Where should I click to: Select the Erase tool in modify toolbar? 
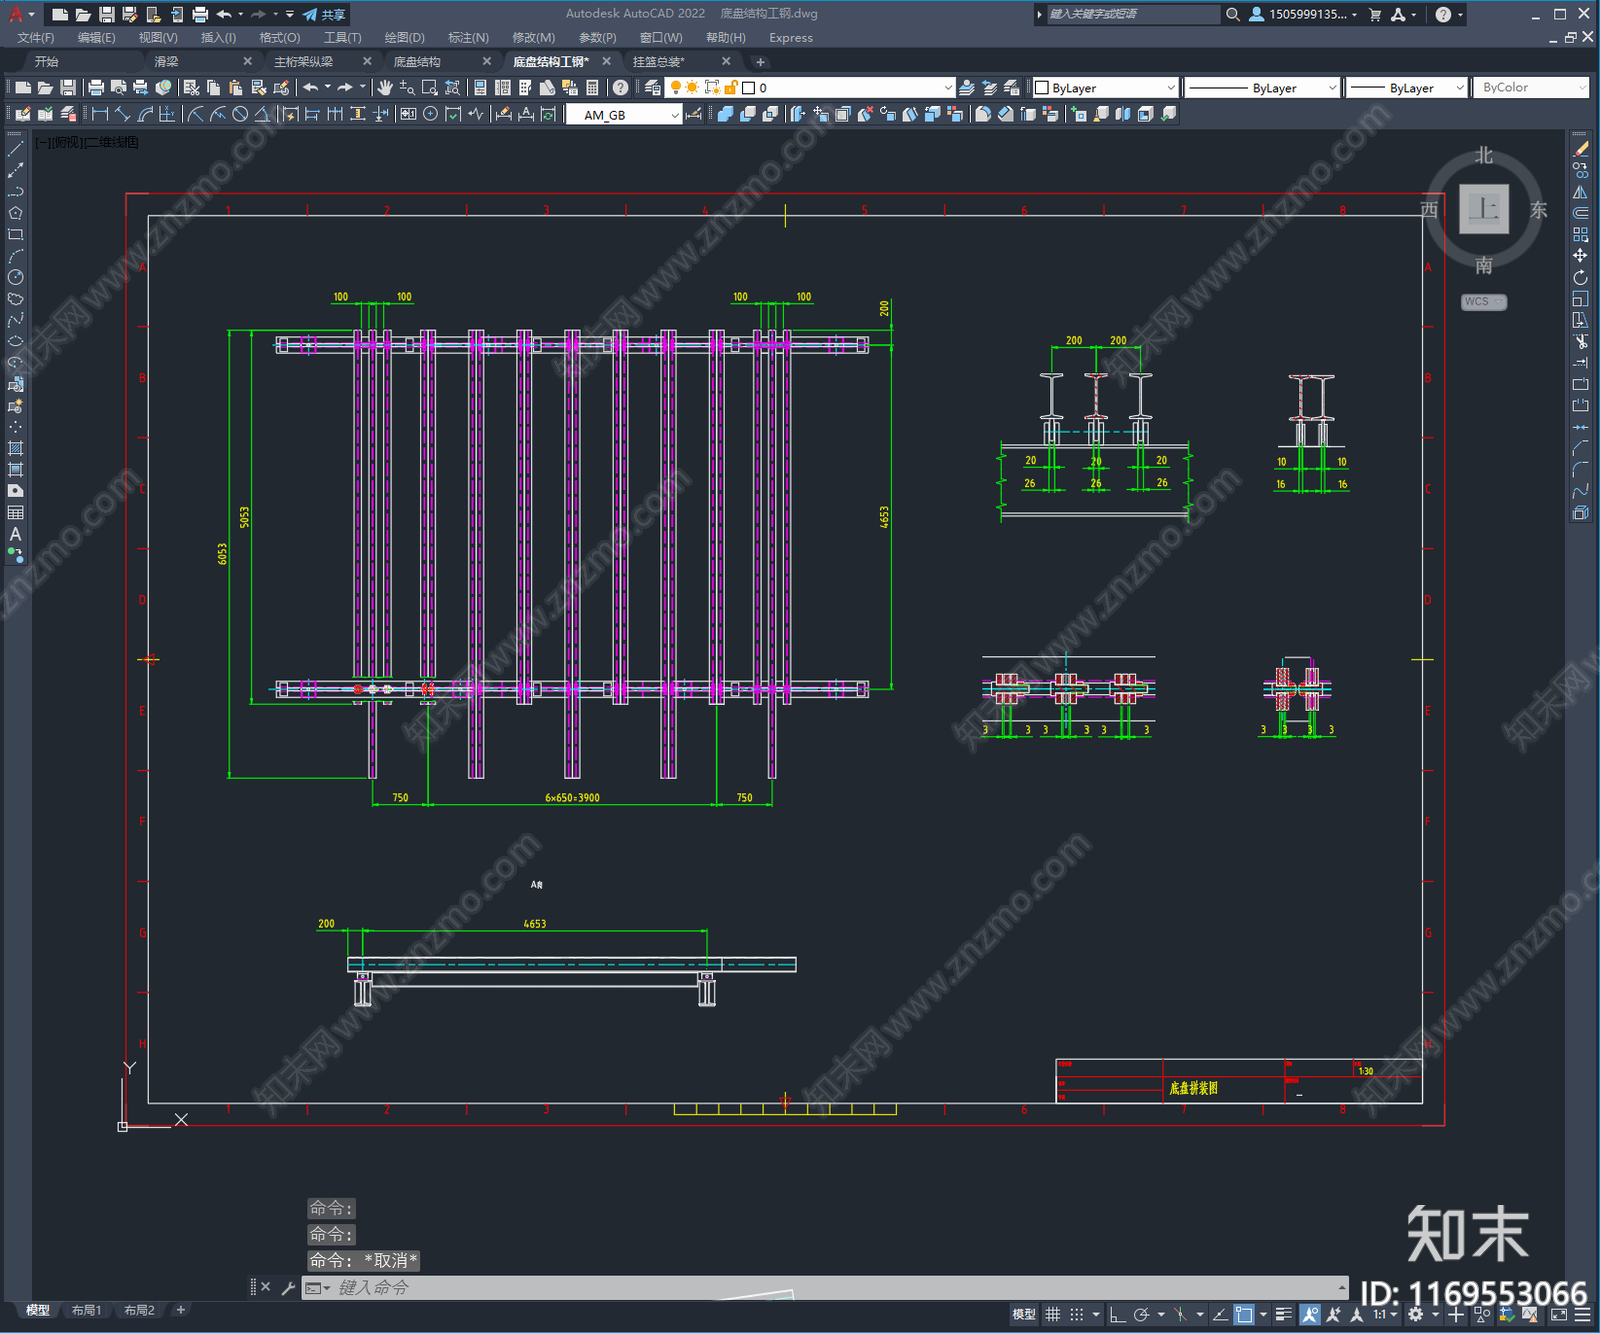tap(1580, 148)
